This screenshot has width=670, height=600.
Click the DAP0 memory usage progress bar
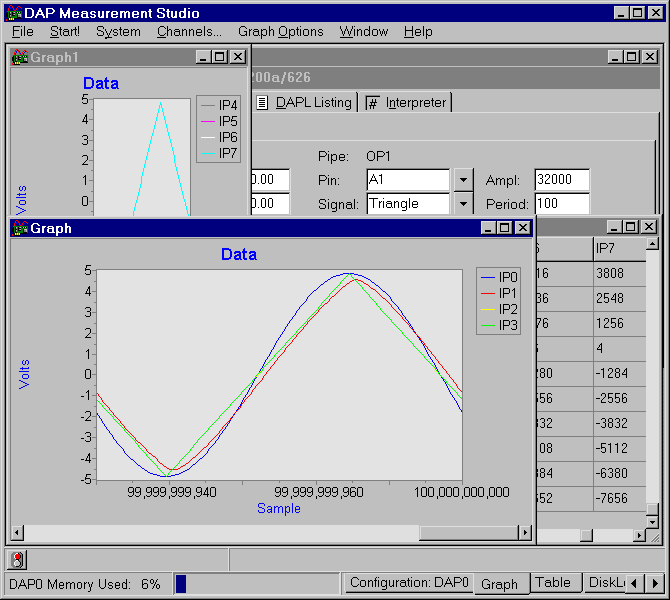point(256,583)
